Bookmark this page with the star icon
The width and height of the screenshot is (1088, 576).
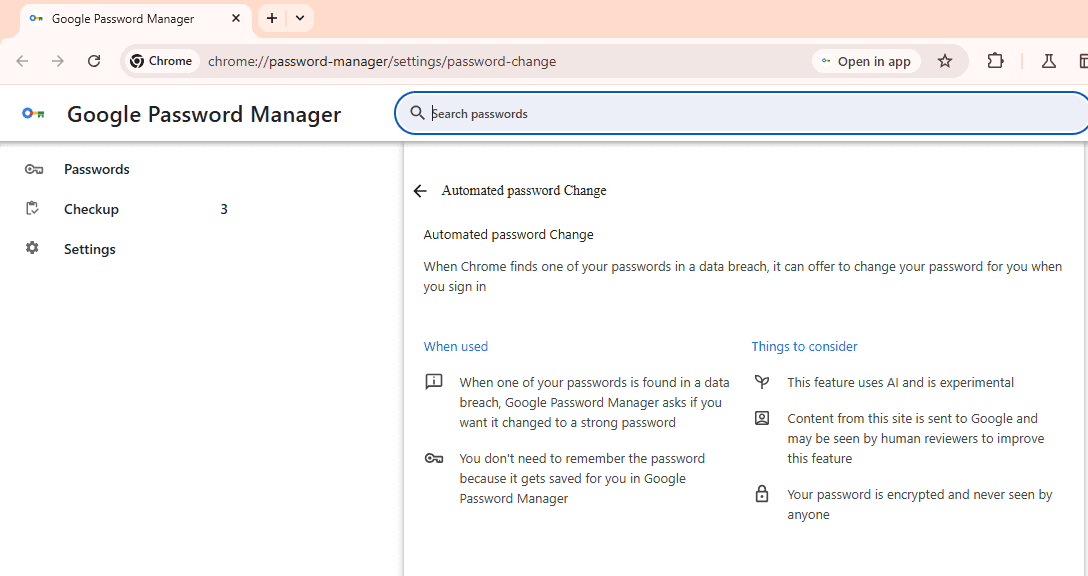(x=944, y=61)
